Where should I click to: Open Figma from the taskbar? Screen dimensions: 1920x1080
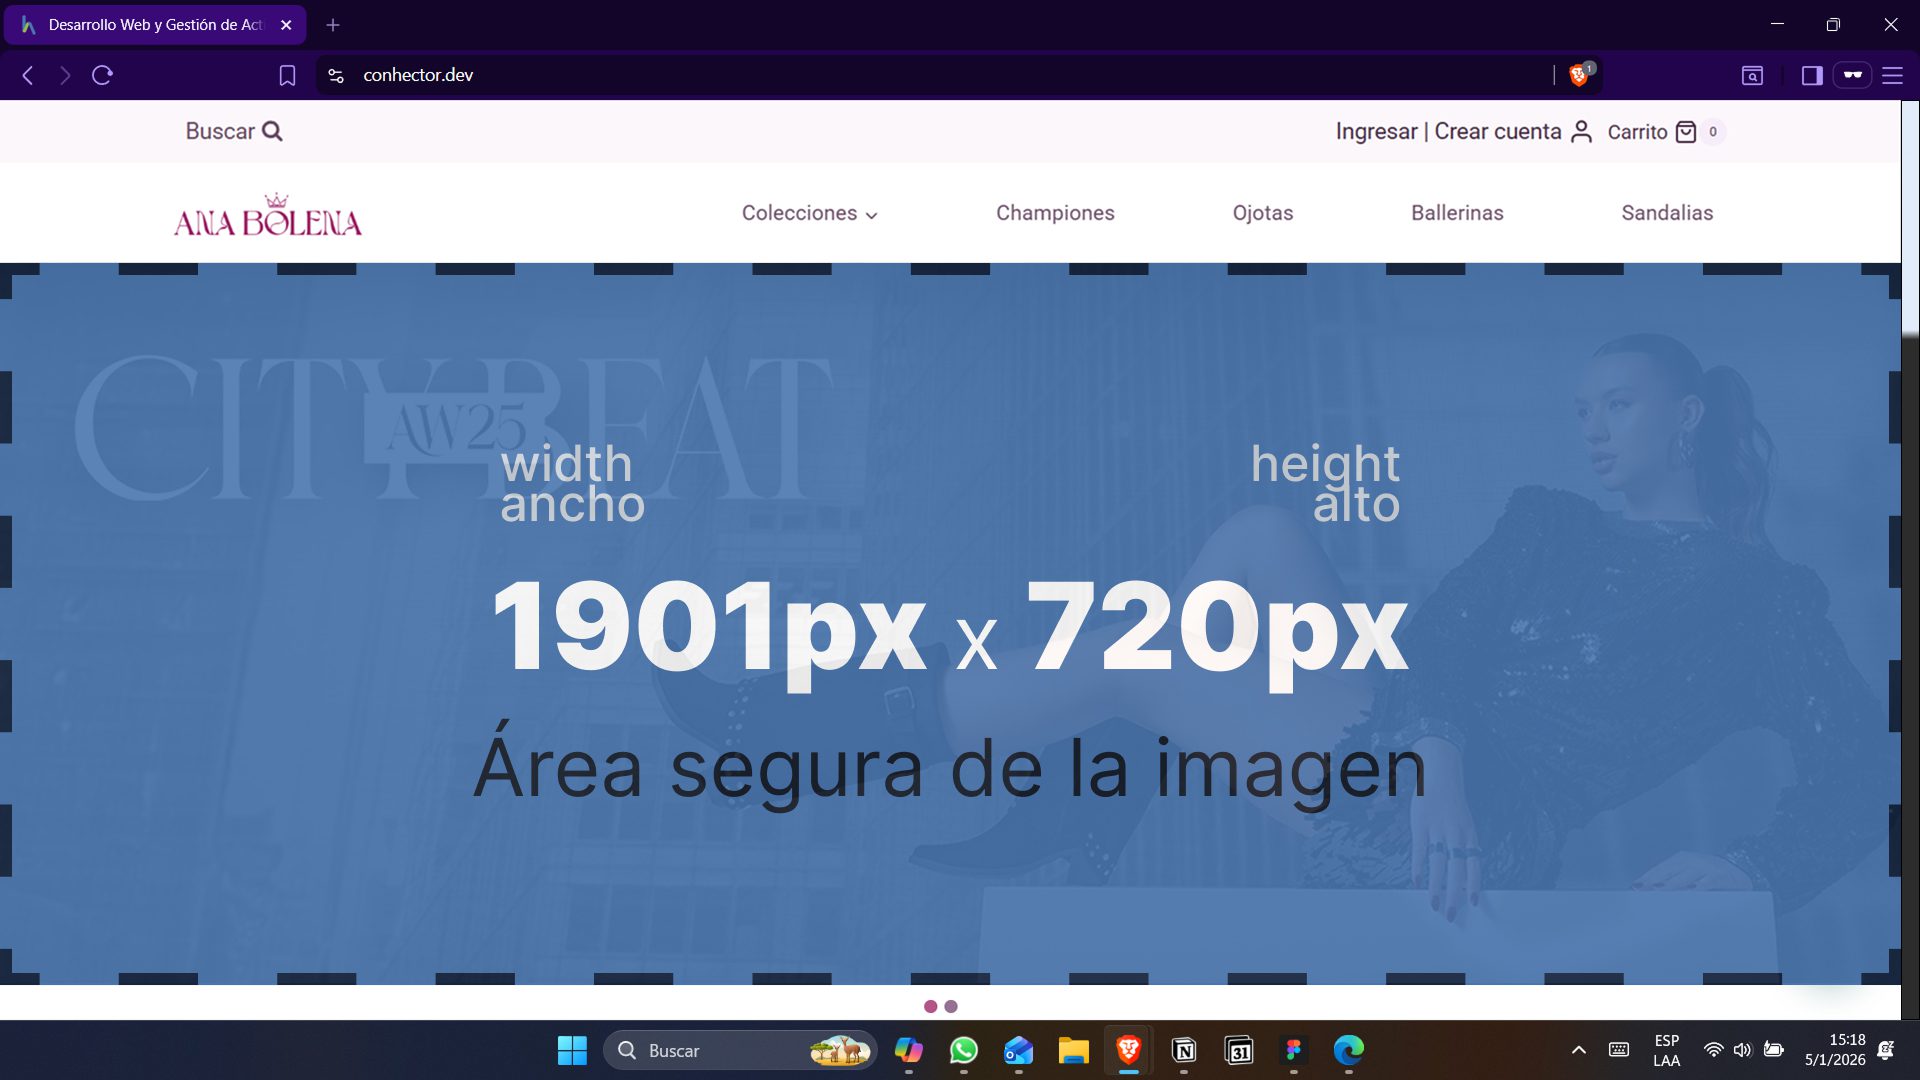(x=1293, y=1050)
